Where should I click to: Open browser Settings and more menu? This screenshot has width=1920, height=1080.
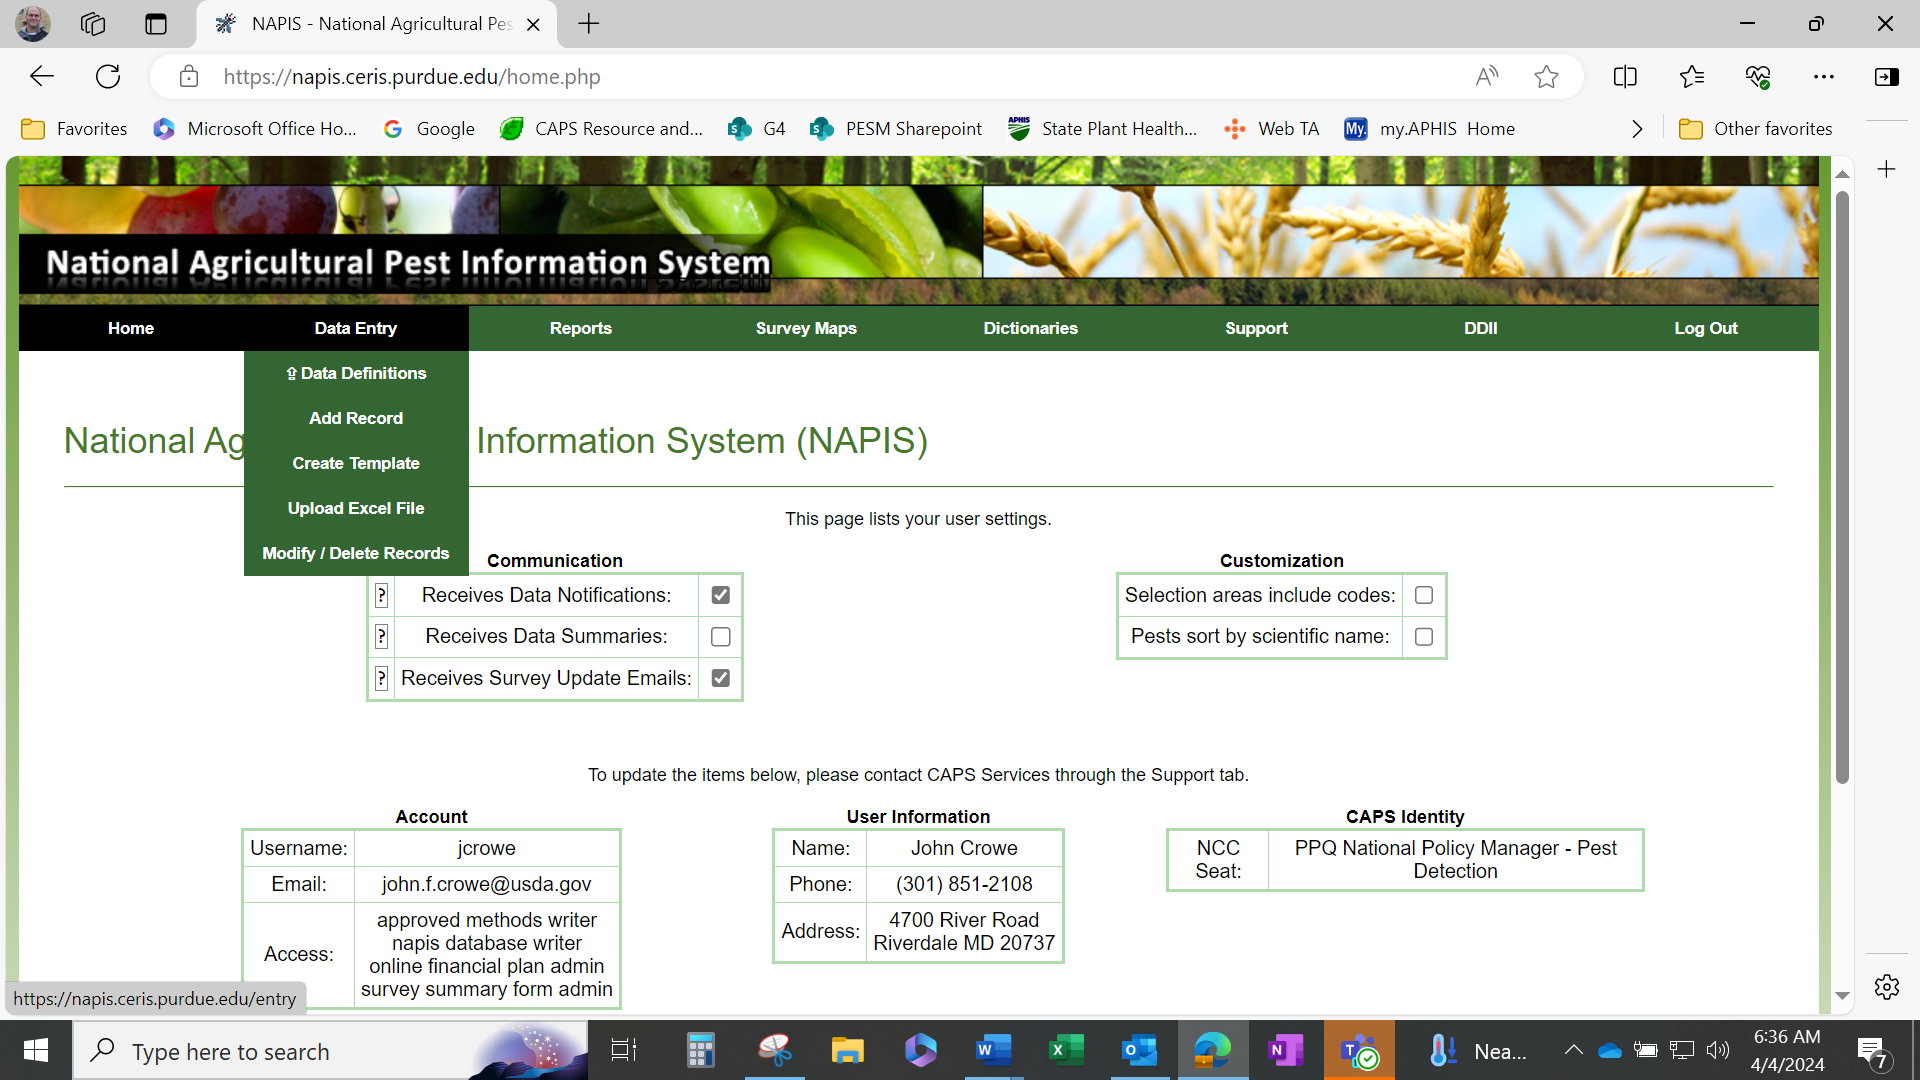1824,77
